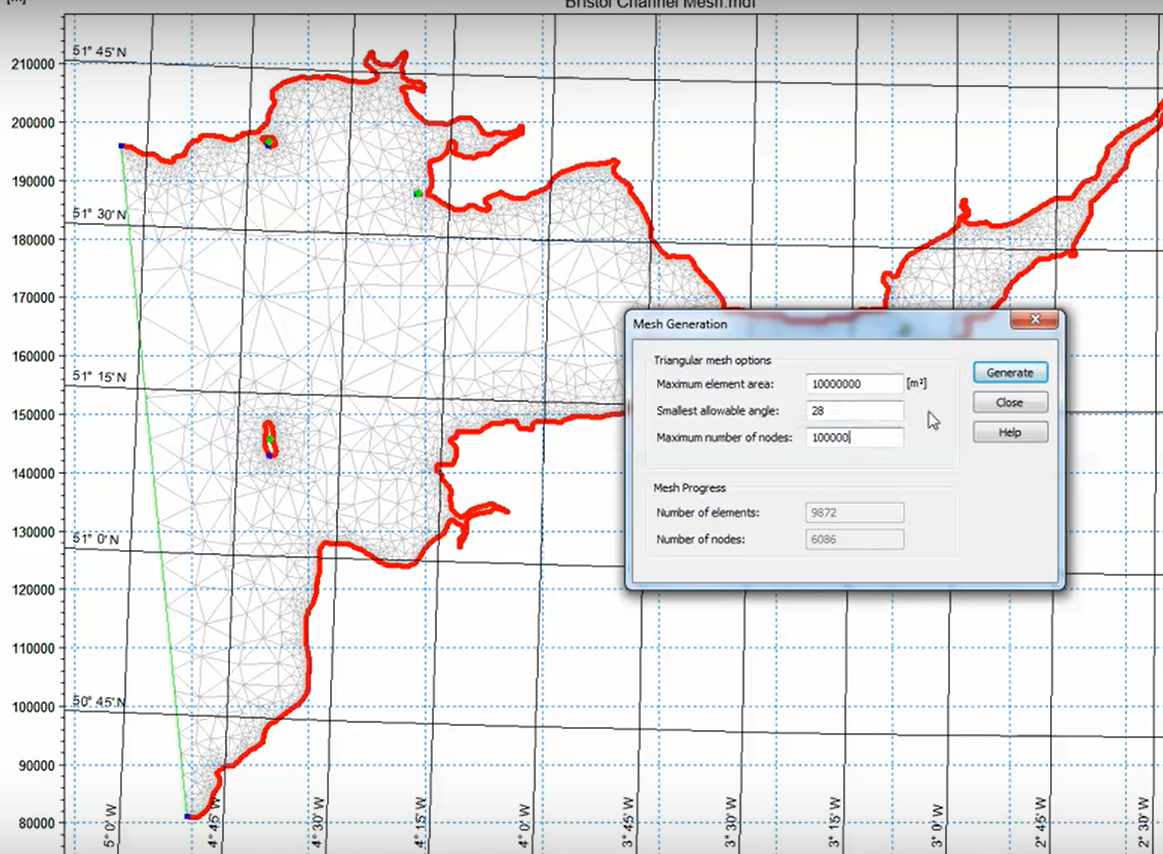Focus the Smallest allowable angle field
This screenshot has width=1163, height=854.
coord(854,411)
